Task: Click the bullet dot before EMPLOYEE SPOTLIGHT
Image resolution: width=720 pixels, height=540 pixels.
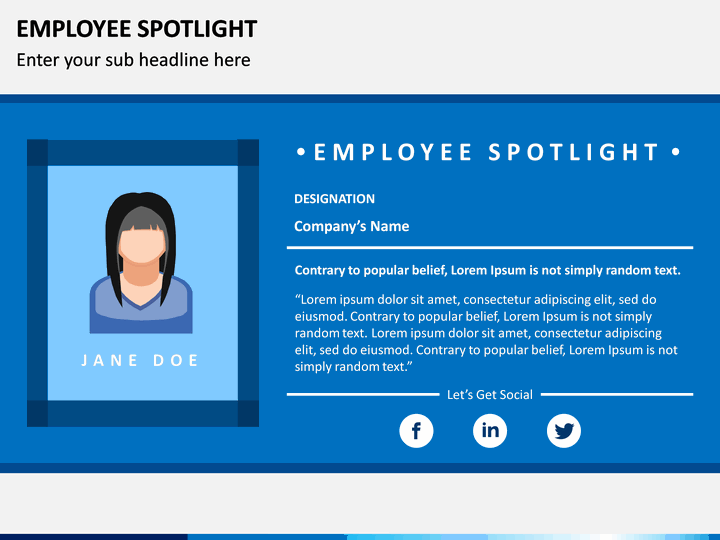Action: coord(301,152)
